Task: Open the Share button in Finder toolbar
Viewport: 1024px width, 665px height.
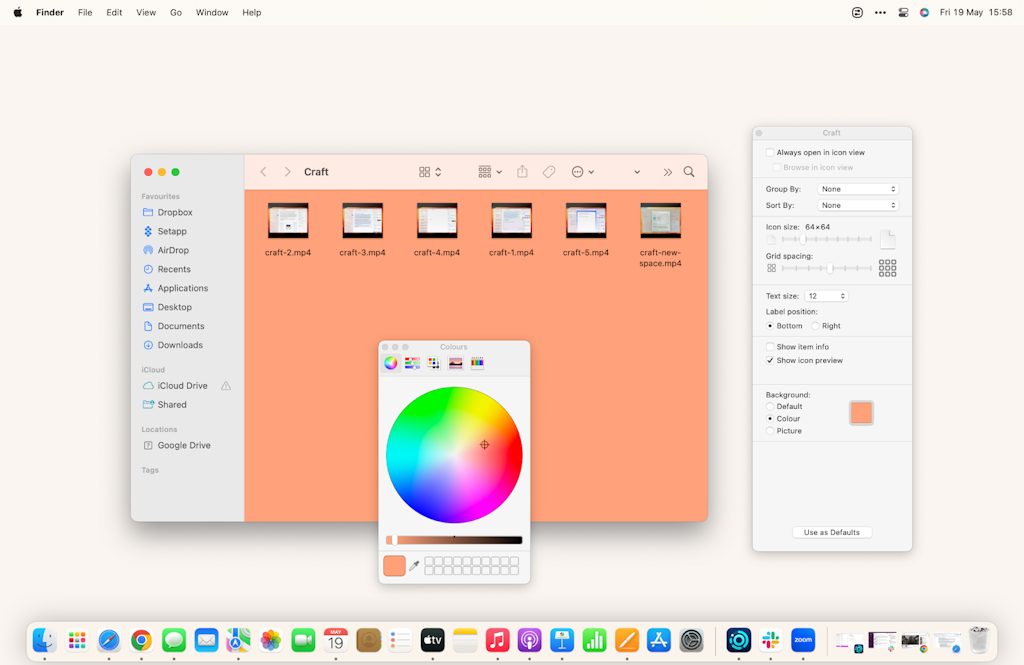Action: coord(522,171)
